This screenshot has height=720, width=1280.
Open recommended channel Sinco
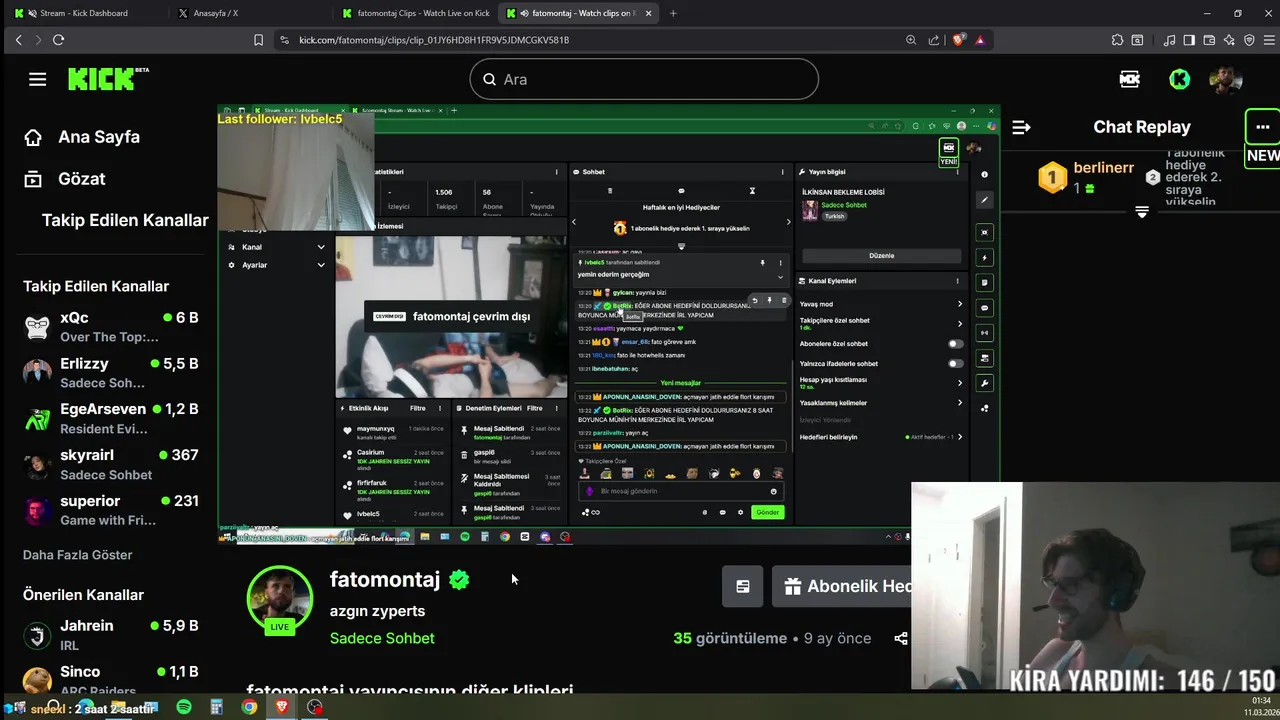110,680
